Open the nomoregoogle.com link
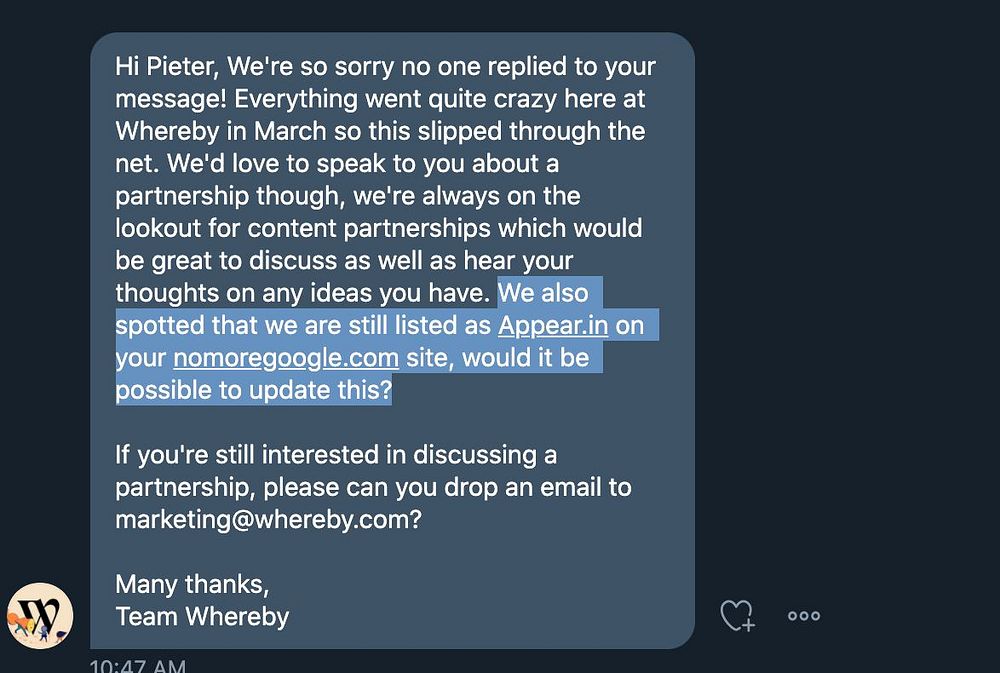Viewport: 1000px width, 673px height. pyautogui.click(x=286, y=357)
